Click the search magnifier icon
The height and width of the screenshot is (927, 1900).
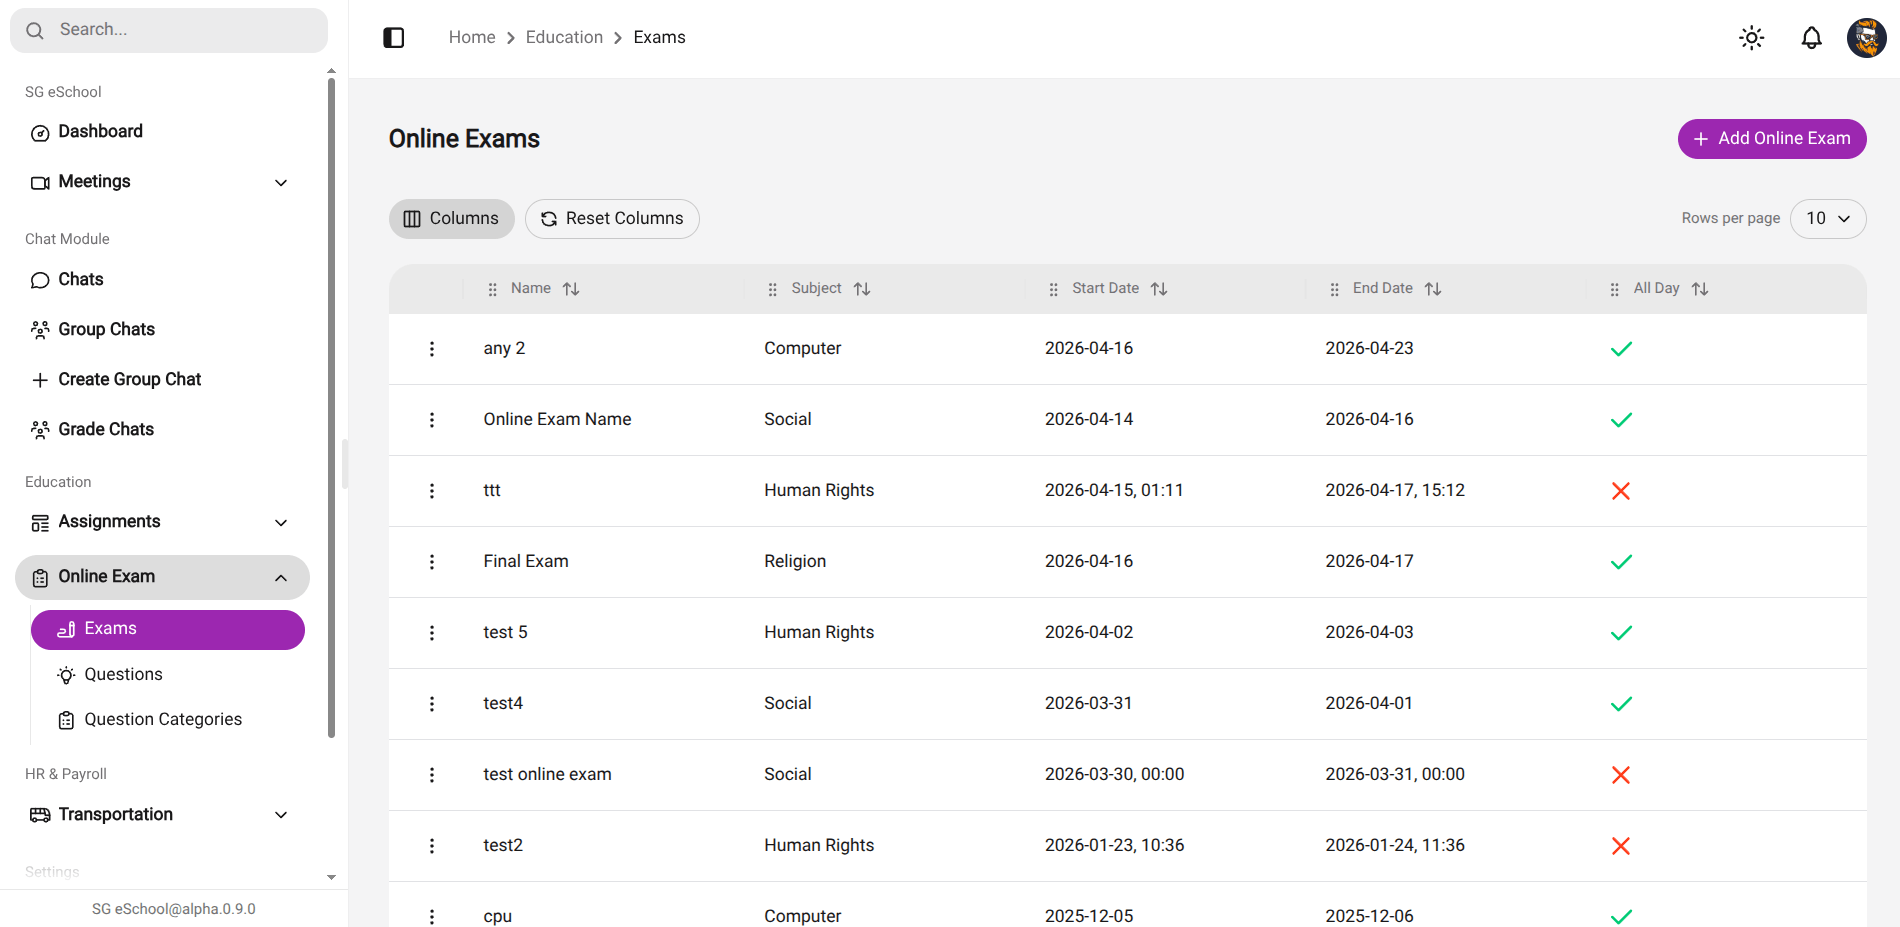tap(35, 30)
